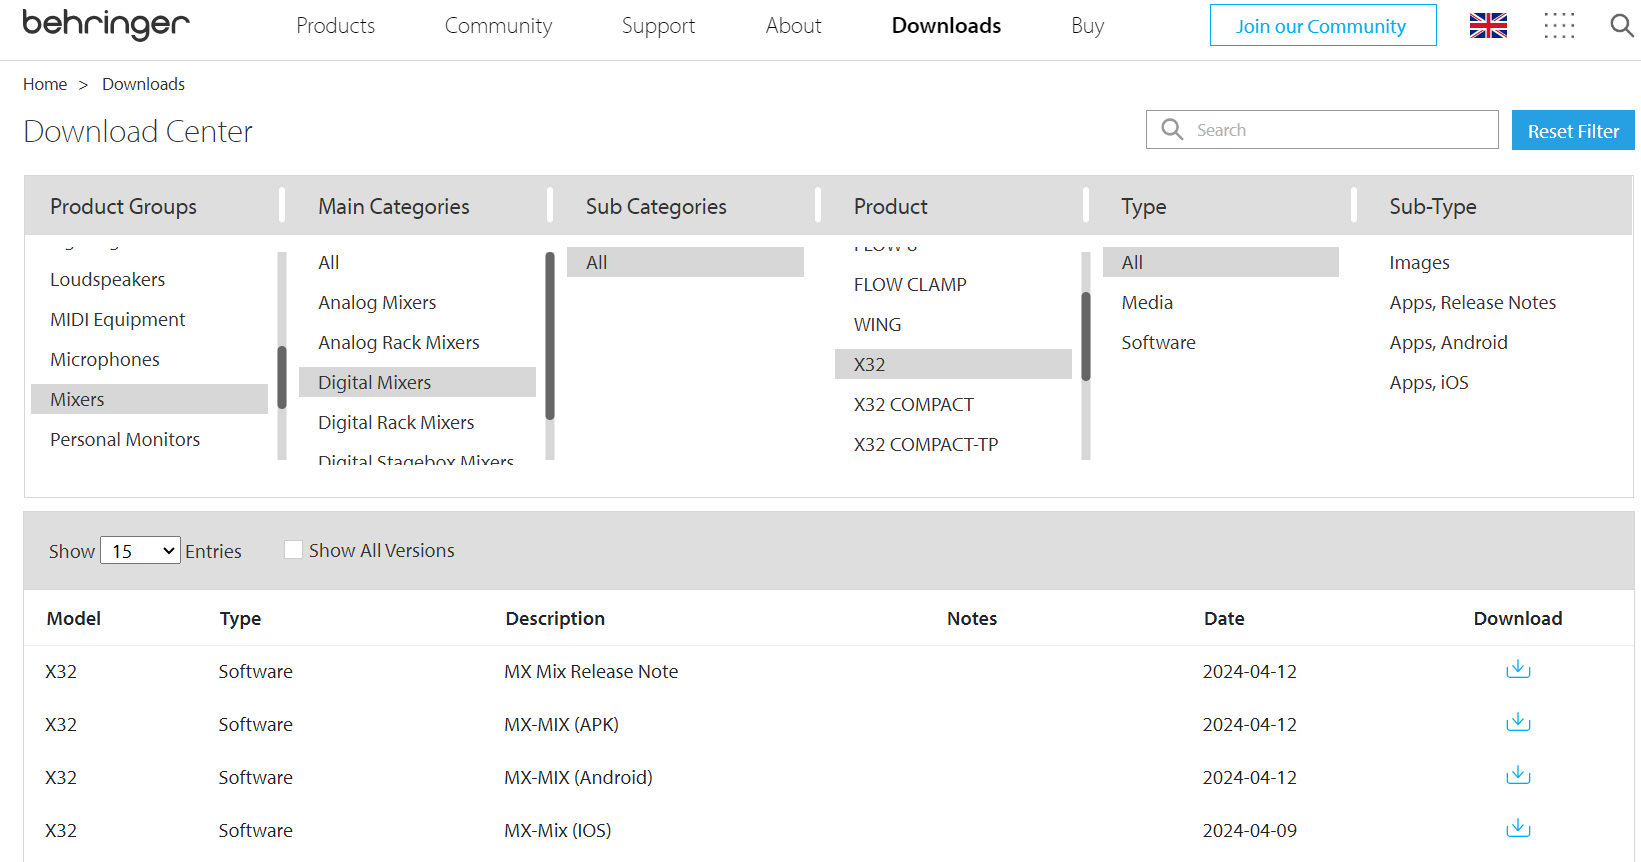1641x862 pixels.
Task: Select Microphones in Product Groups
Action: (x=105, y=360)
